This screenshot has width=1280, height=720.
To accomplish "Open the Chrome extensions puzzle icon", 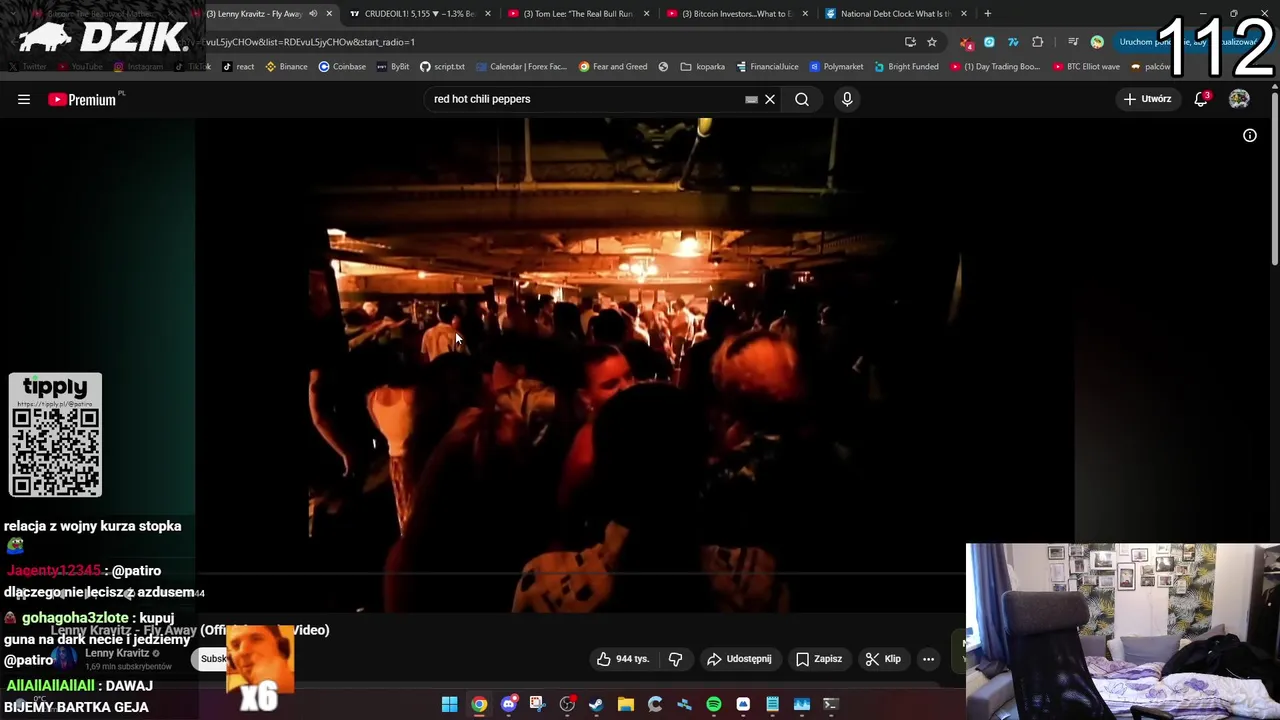I will tap(1037, 42).
